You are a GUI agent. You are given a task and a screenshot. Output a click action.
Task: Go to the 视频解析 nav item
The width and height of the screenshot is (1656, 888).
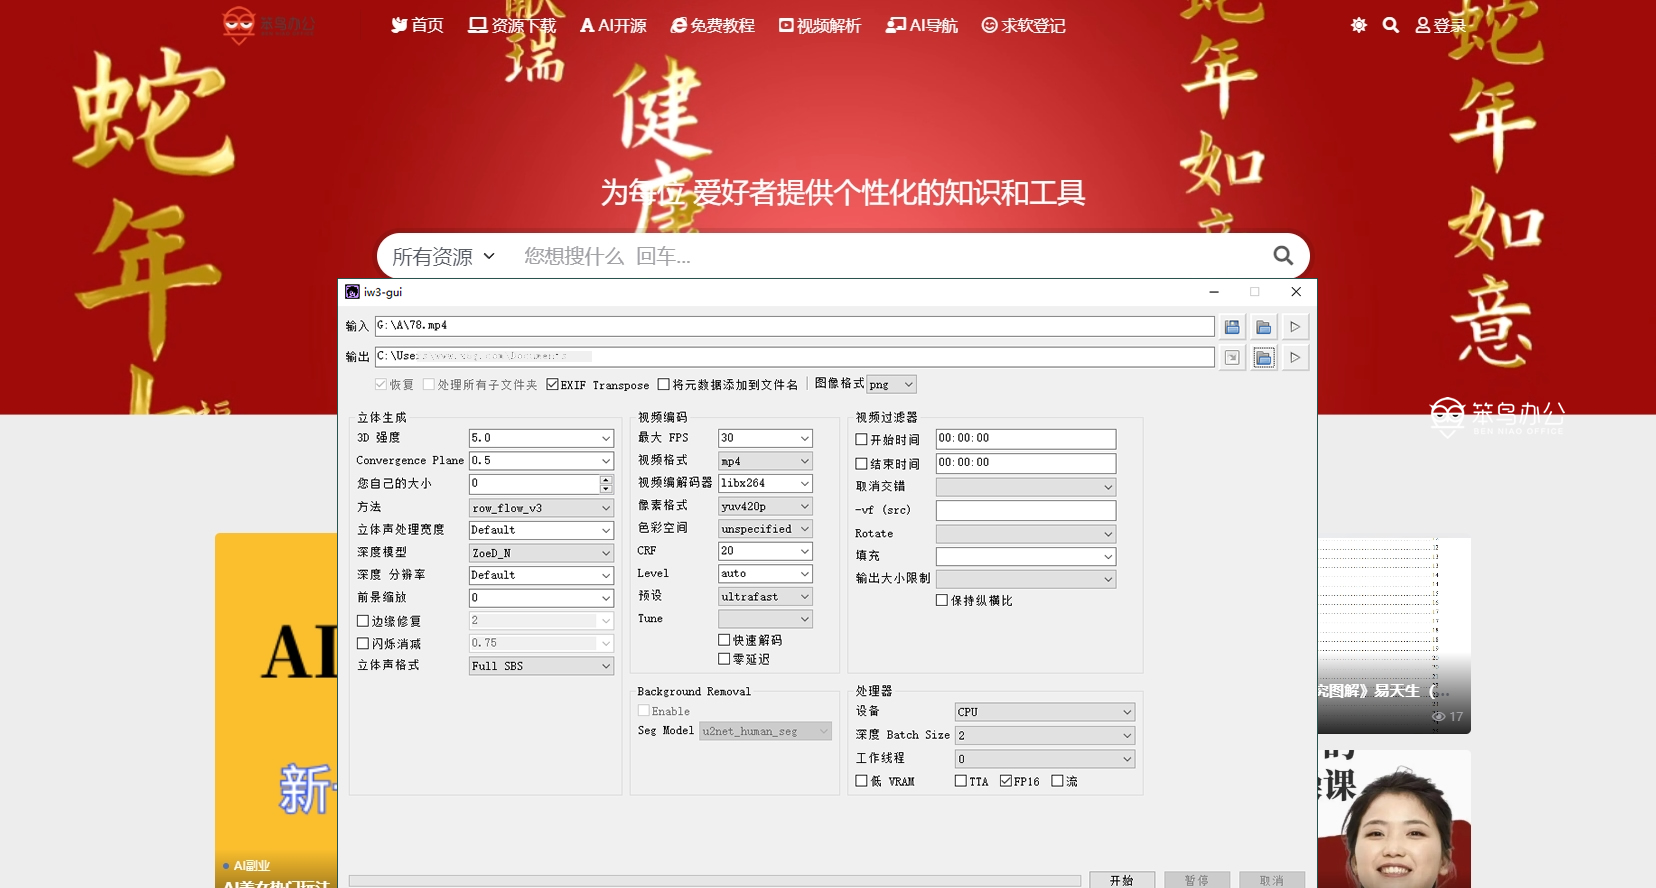[819, 25]
